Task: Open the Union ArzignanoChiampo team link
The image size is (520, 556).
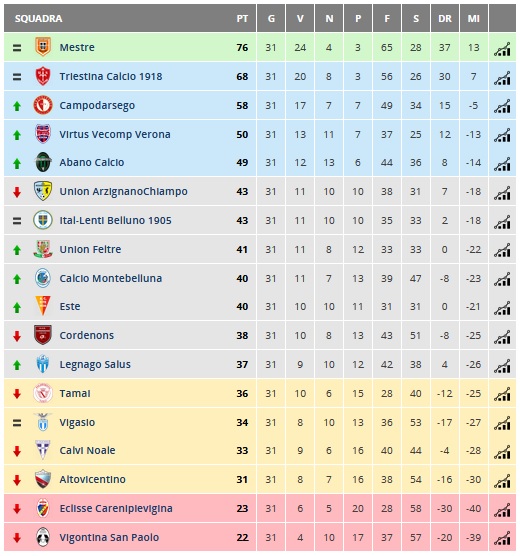Action: click(123, 191)
